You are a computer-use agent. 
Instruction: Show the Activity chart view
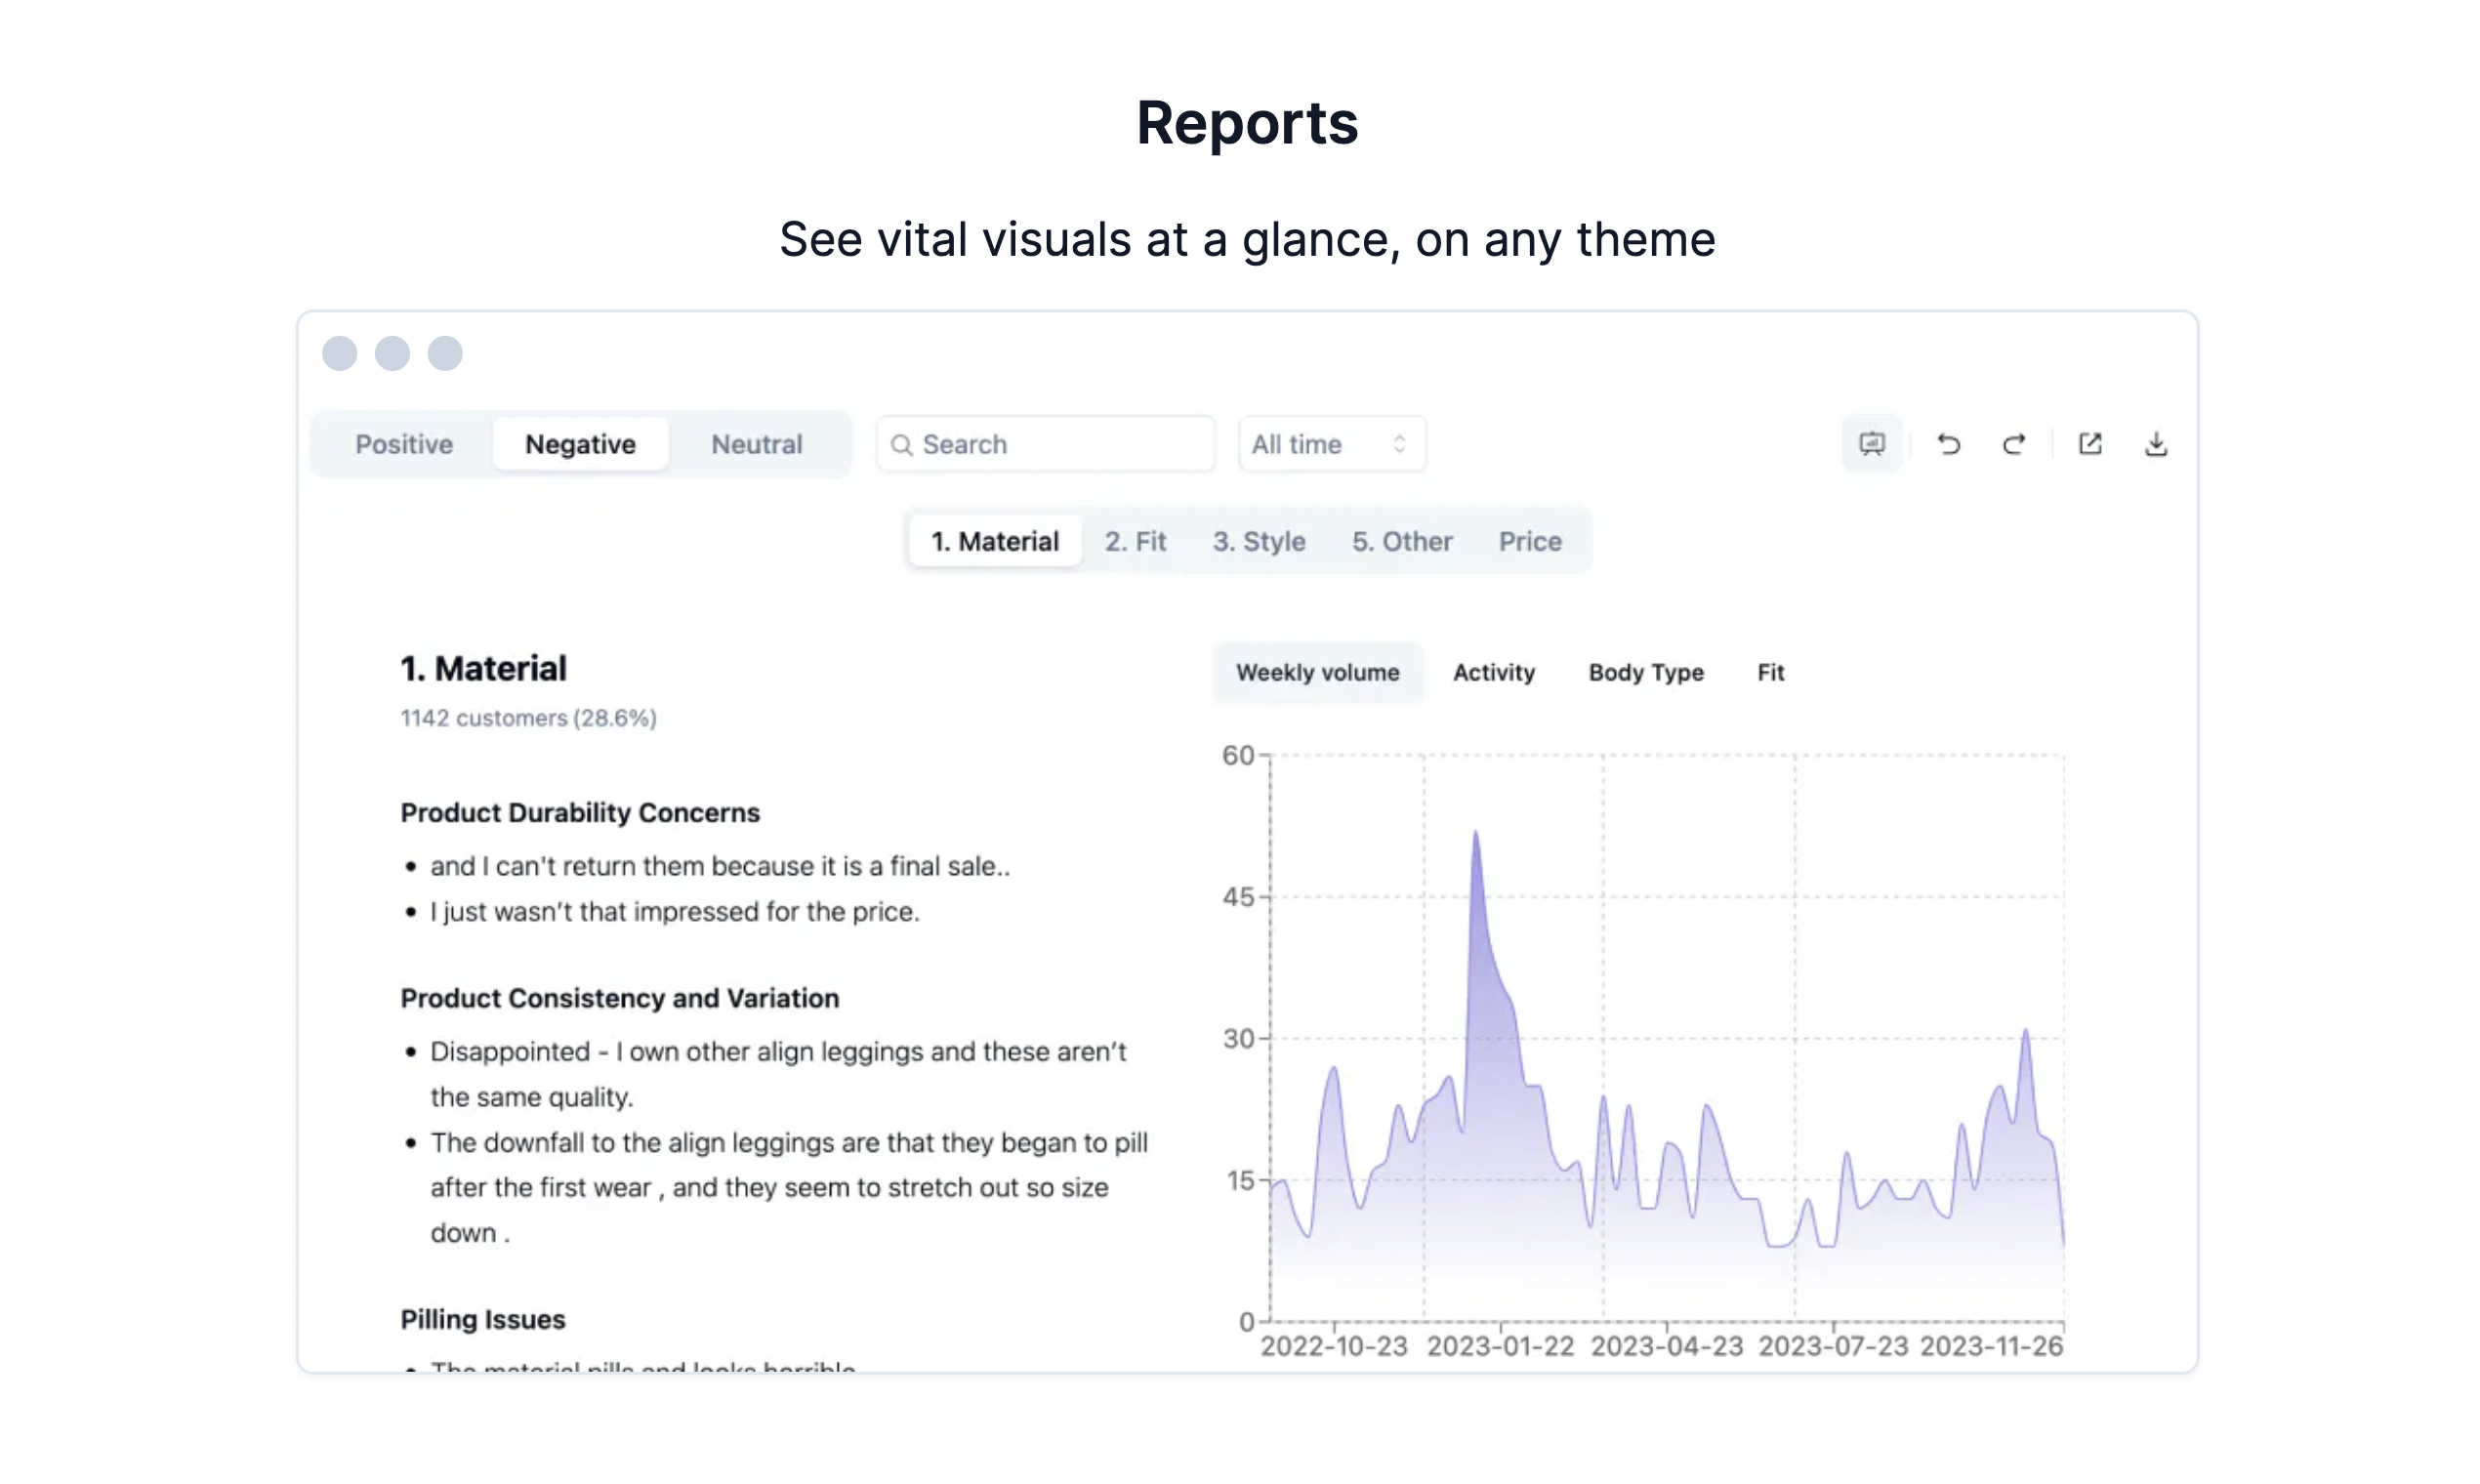[1493, 673]
